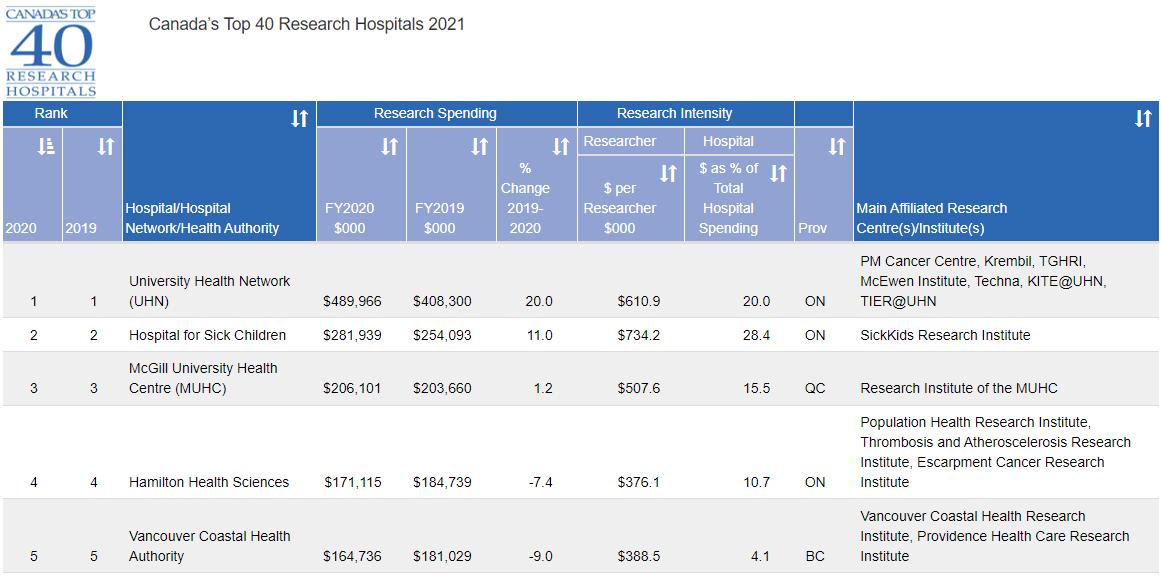The height and width of the screenshot is (576, 1161).
Task: Click the 10.7 hospital spending percentage
Action: tap(757, 483)
